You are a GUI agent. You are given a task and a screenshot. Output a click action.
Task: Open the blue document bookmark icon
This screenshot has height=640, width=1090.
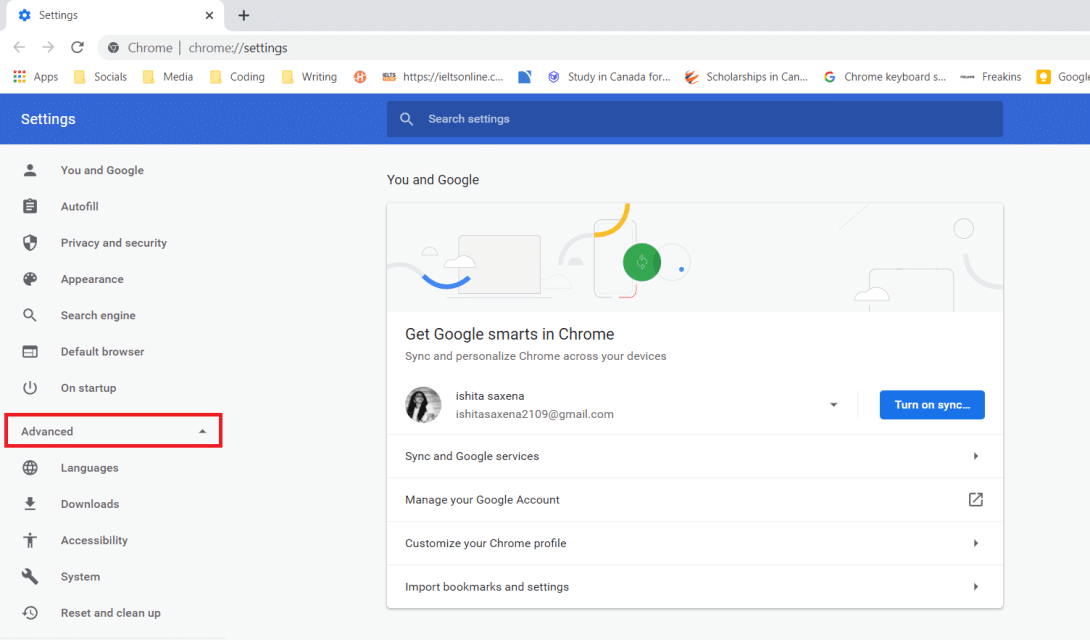click(525, 76)
